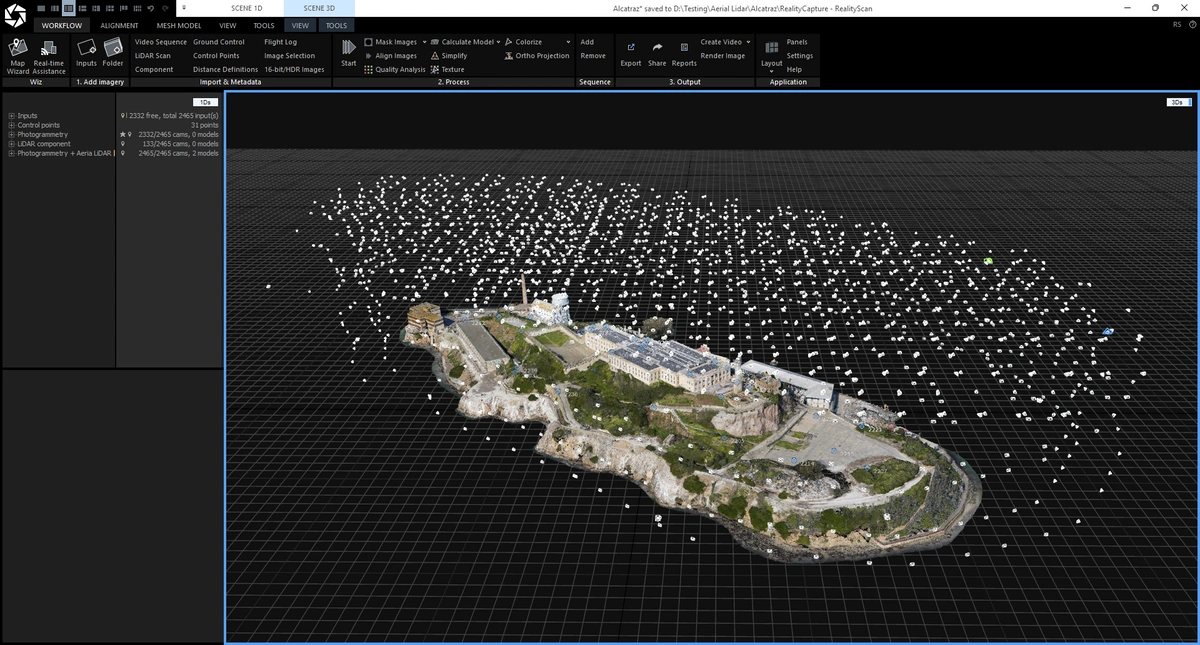Click the 1Ds view label
The width and height of the screenshot is (1200, 645).
tap(205, 102)
